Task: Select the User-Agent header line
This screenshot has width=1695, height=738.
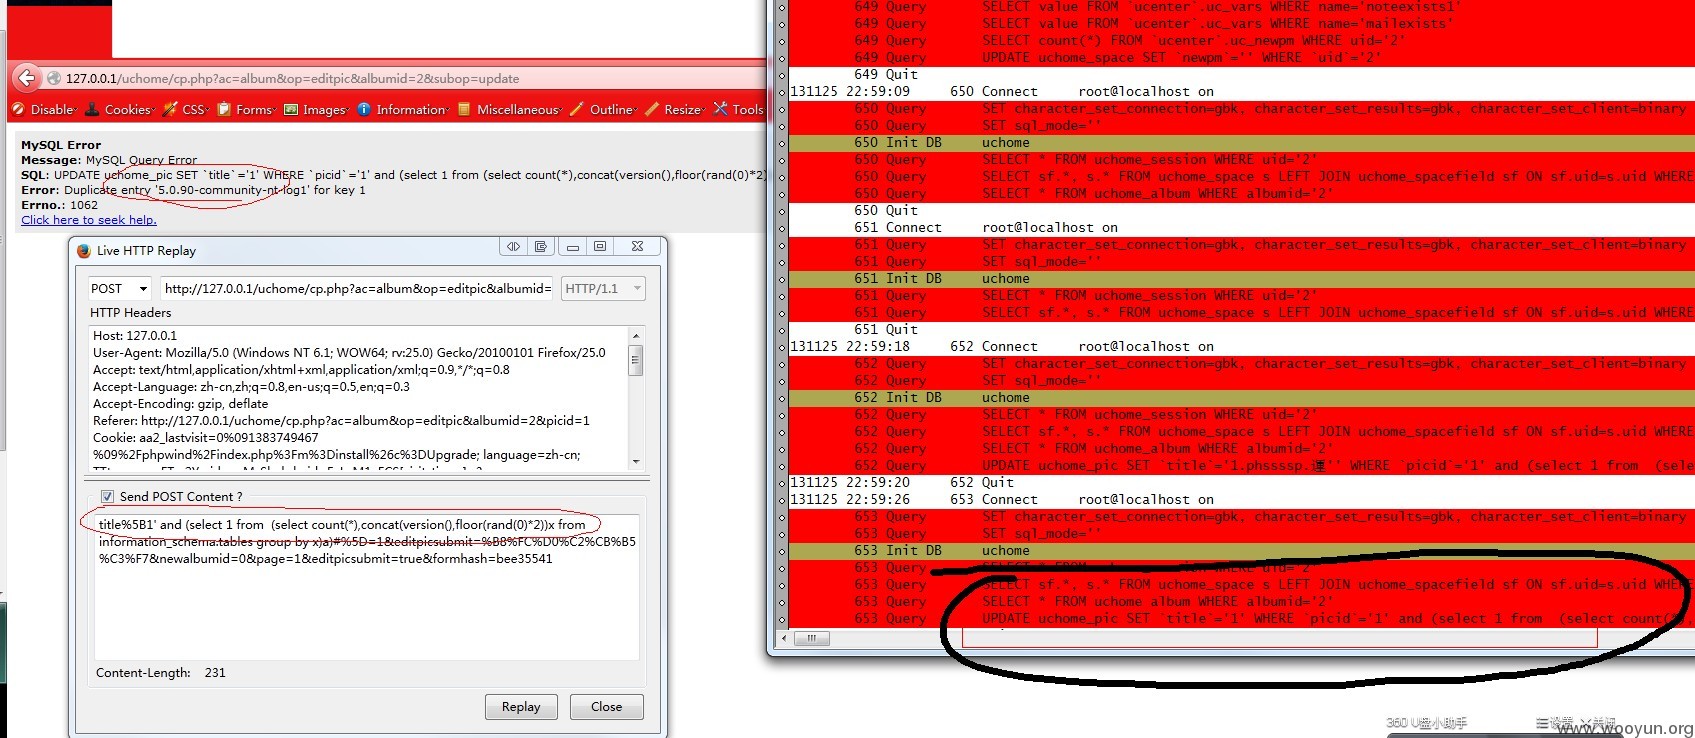Action: [349, 353]
